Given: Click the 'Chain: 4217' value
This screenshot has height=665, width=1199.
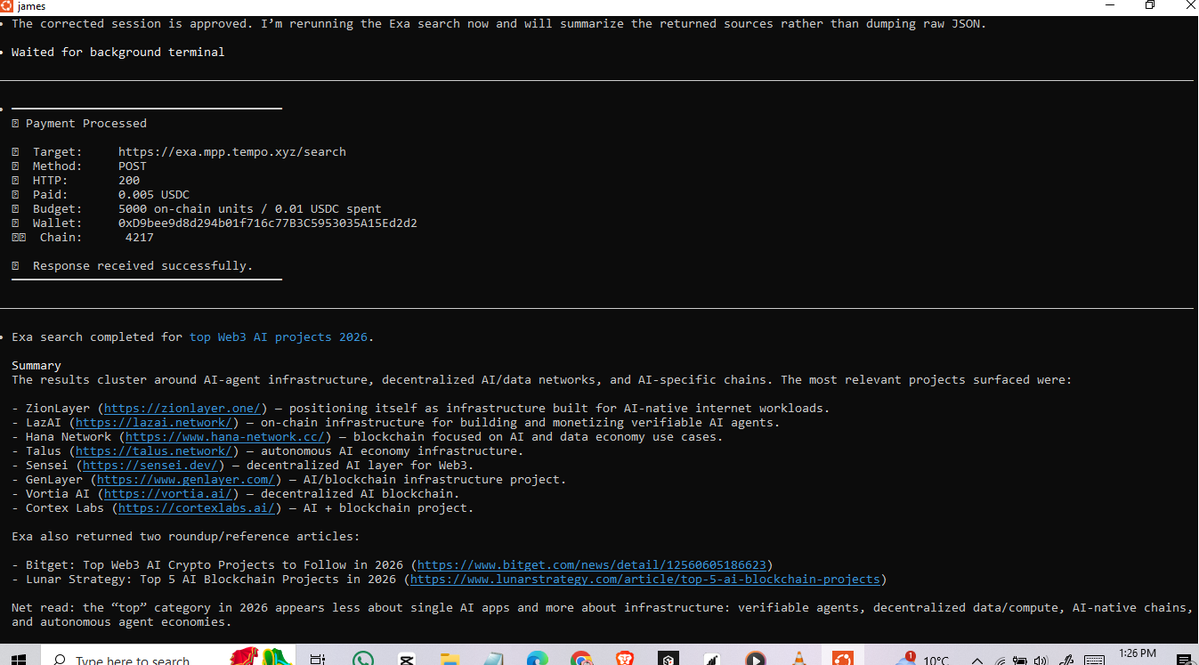Looking at the screenshot, I should [139, 238].
